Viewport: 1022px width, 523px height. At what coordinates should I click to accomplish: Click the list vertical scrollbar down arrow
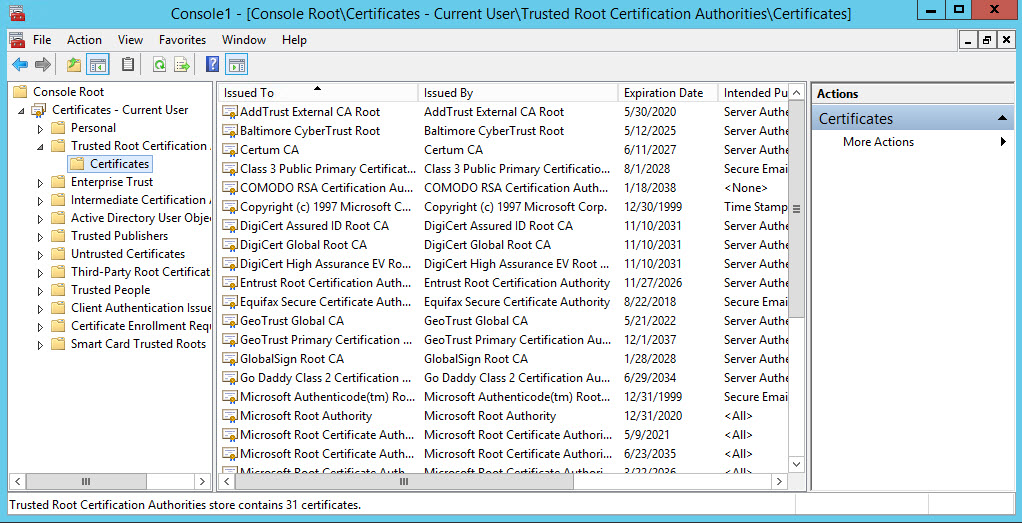point(796,464)
